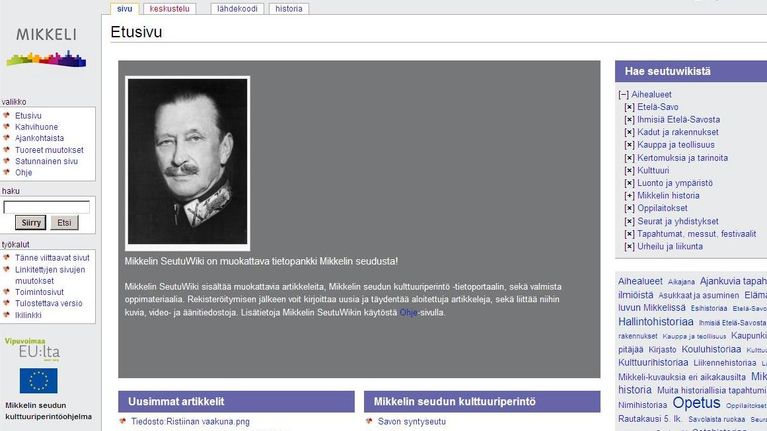Click the toggle beside Urheilu ja liikunta
The height and width of the screenshot is (431, 767).
click(x=630, y=247)
